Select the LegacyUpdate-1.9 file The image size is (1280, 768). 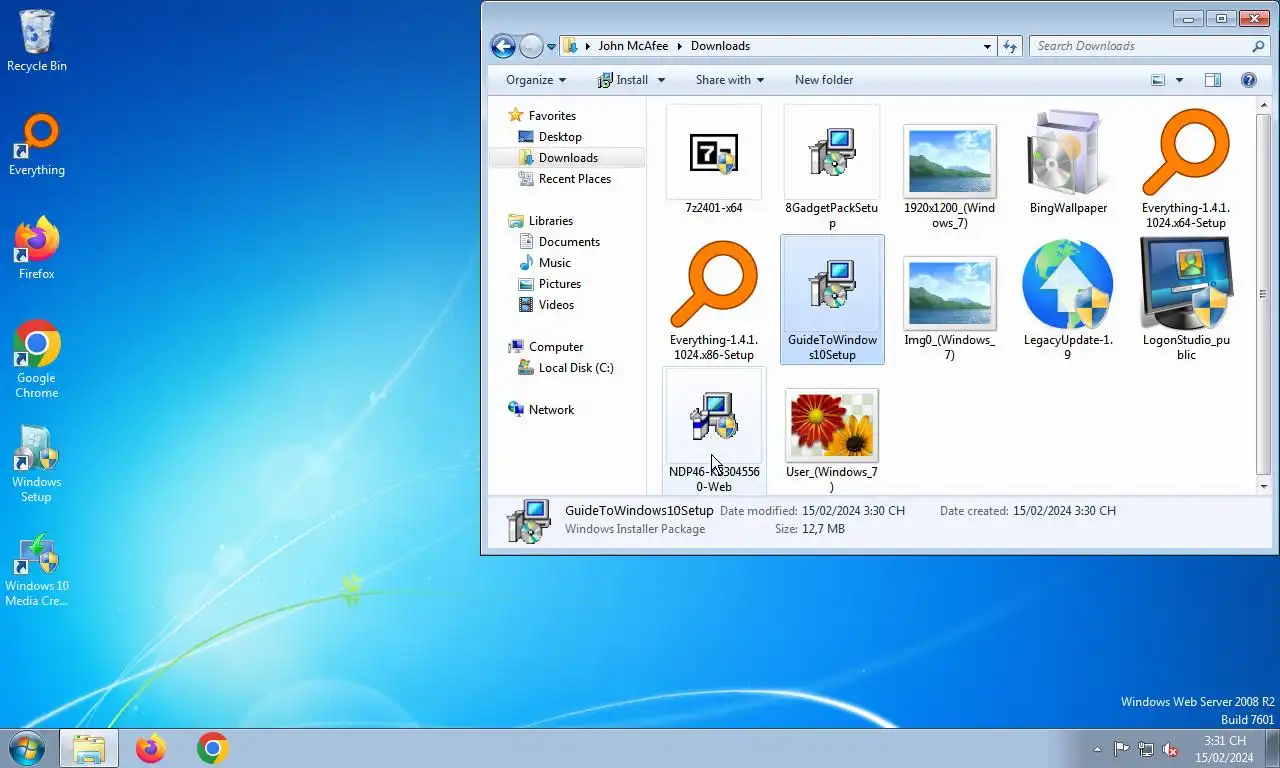click(1068, 300)
